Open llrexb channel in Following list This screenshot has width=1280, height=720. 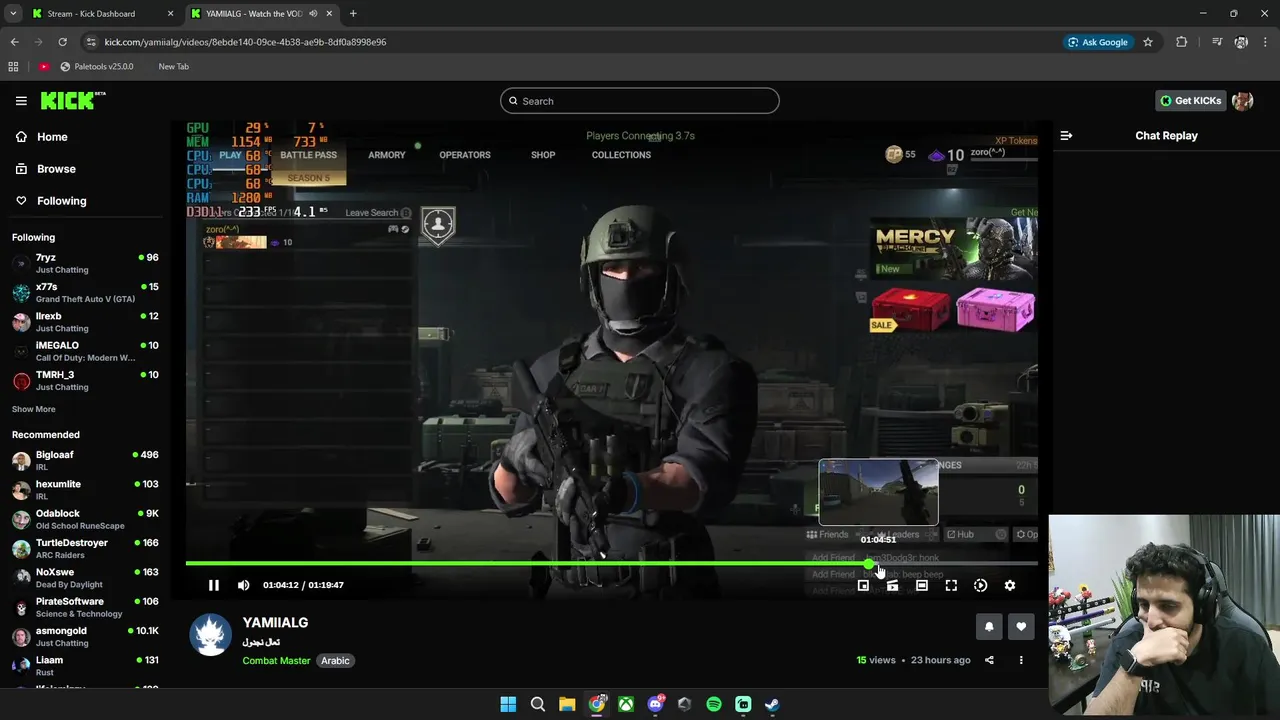pyautogui.click(x=85, y=322)
